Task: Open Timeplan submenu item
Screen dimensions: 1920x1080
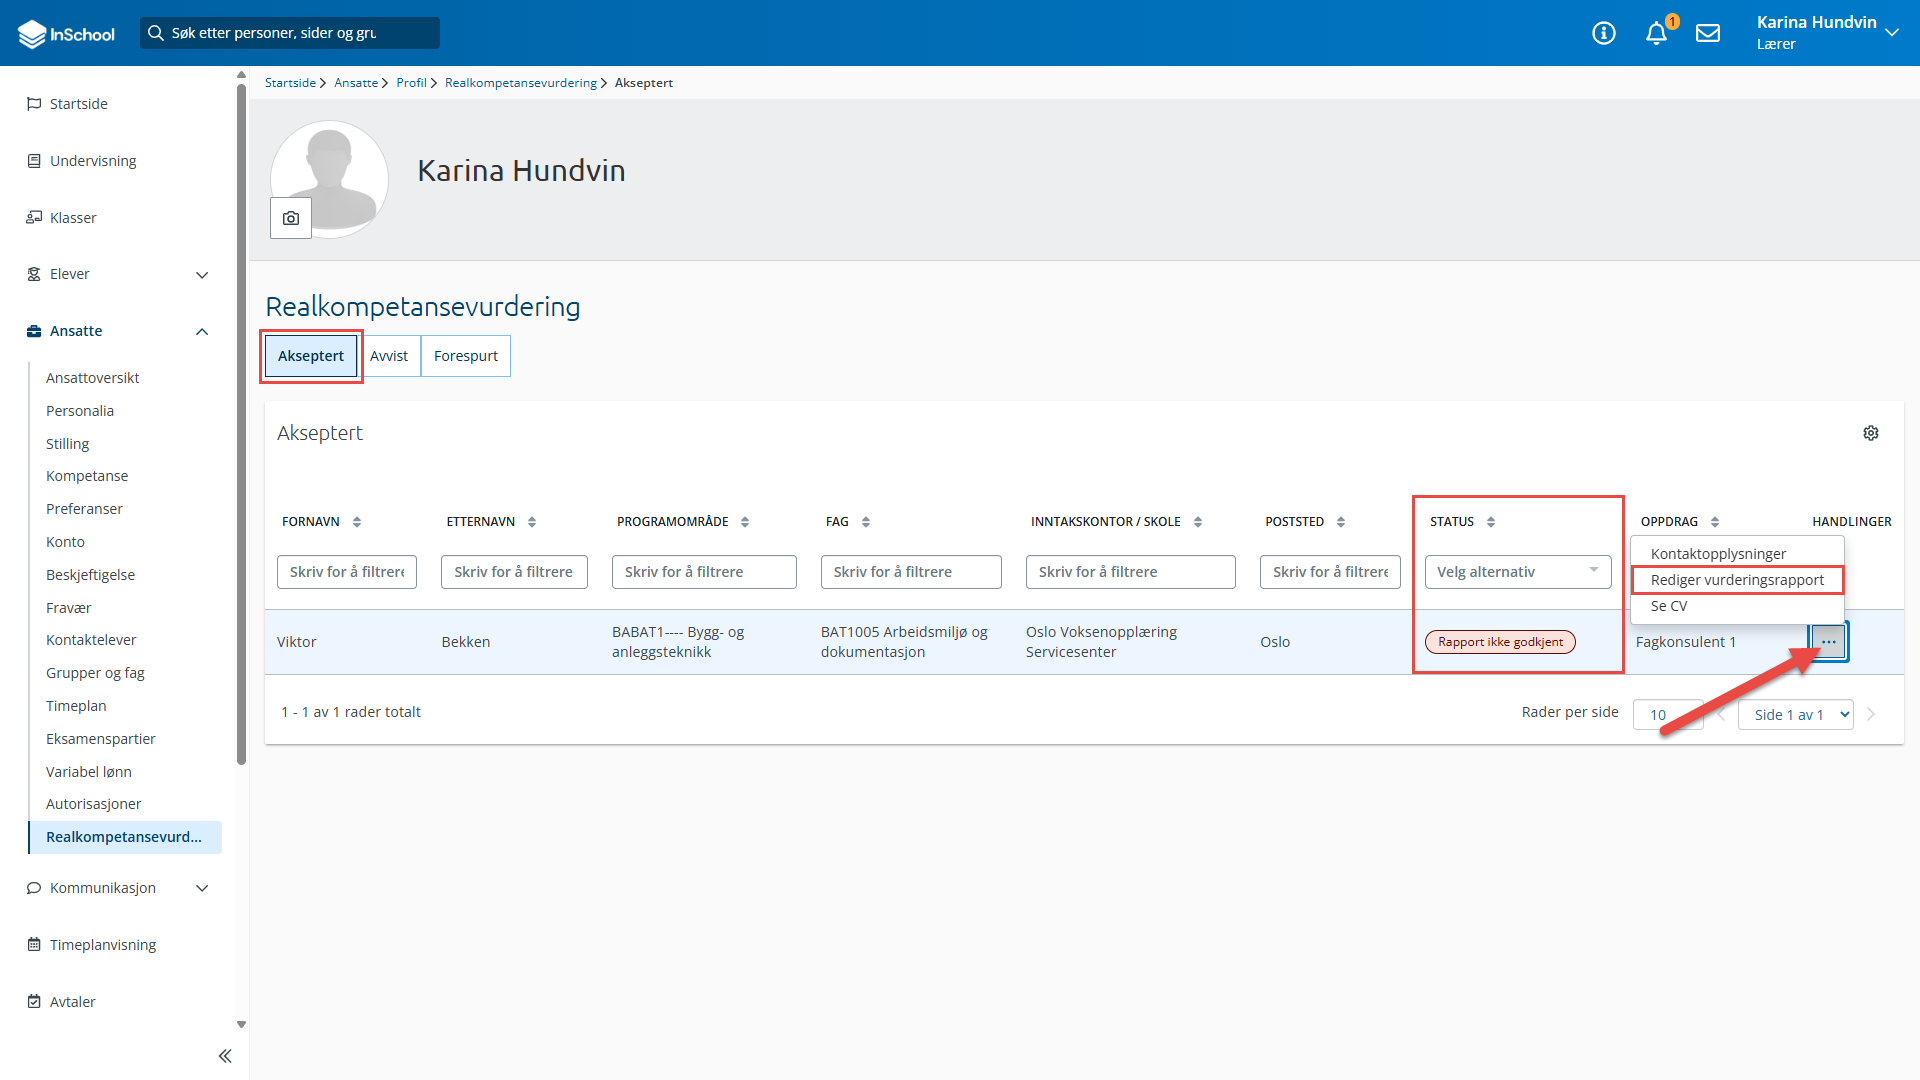Action: click(x=76, y=706)
